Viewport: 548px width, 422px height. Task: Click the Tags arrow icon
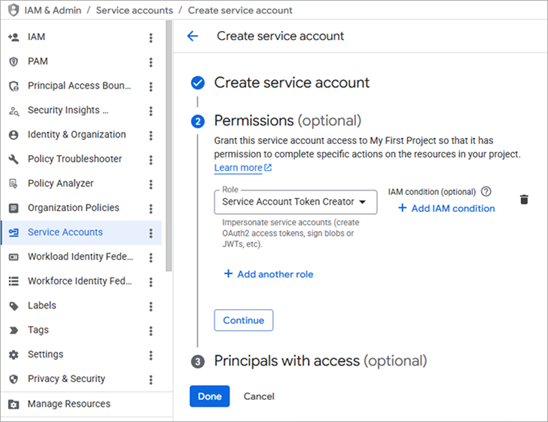point(14,330)
